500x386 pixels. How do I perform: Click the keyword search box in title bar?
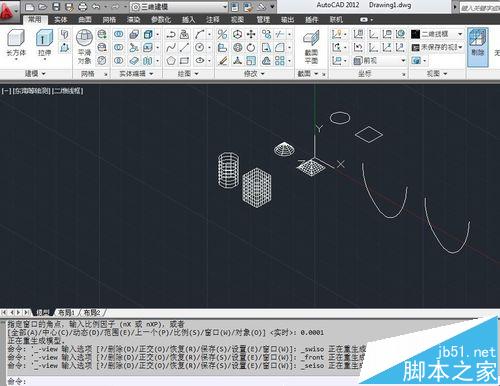click(x=480, y=7)
